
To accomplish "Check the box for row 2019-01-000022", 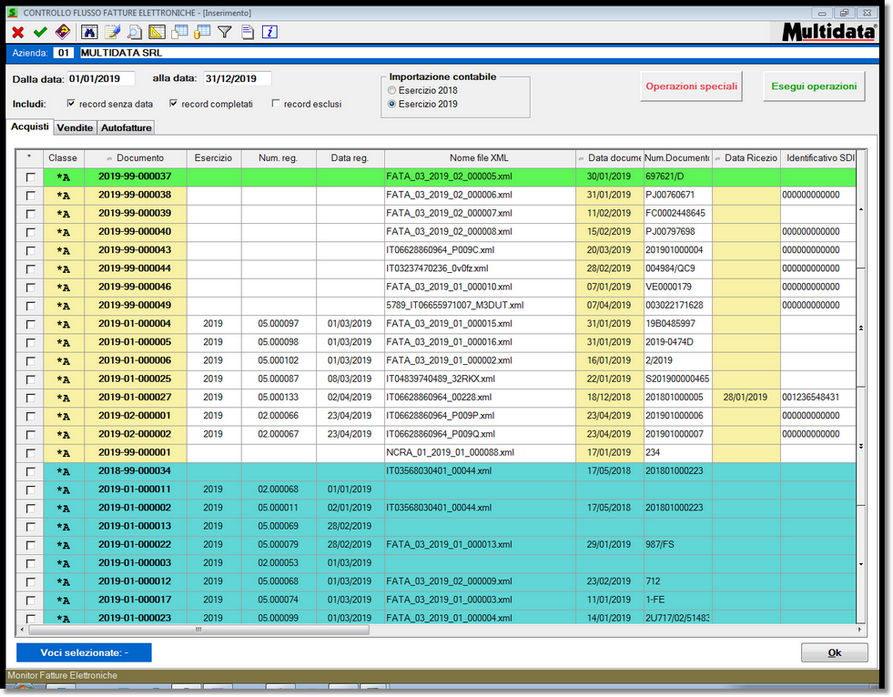I will point(31,546).
